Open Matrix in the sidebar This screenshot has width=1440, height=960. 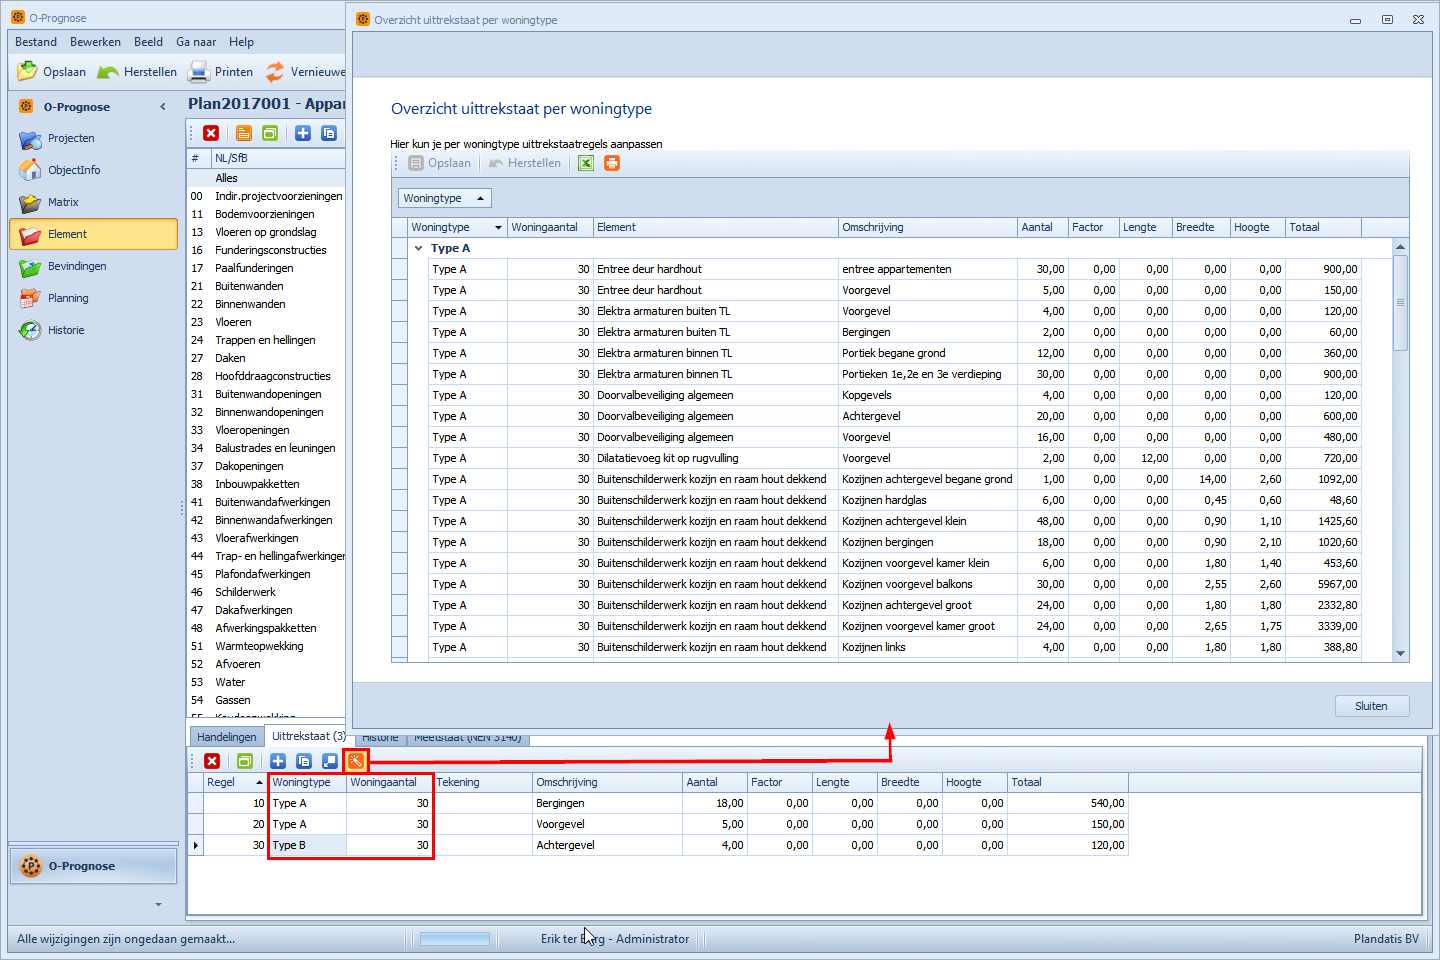click(x=93, y=202)
